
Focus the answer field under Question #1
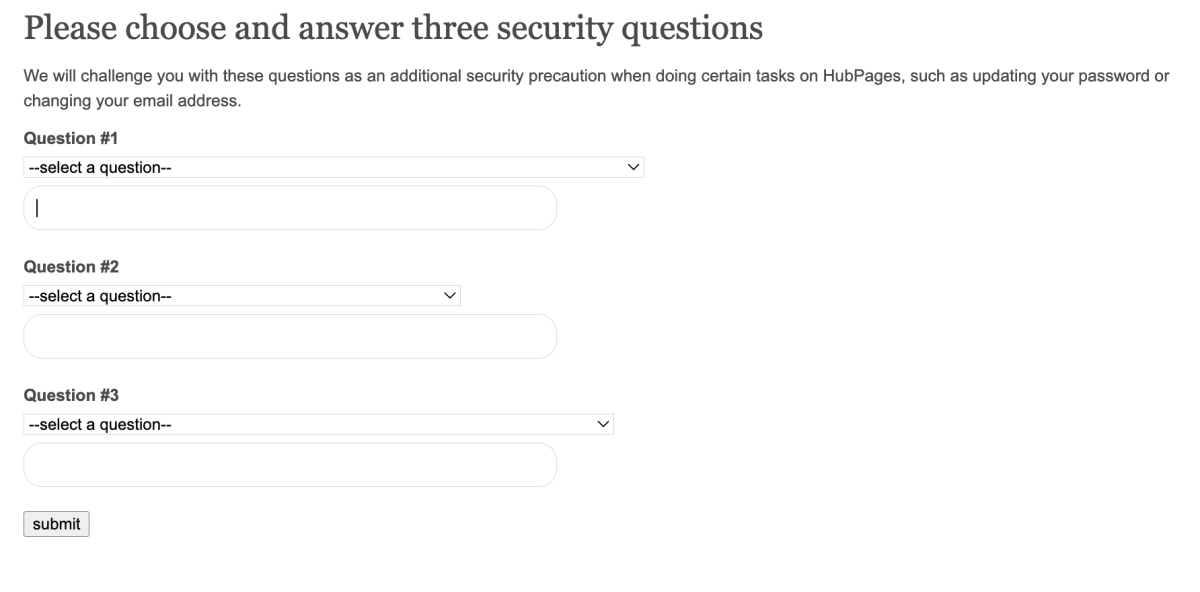[289, 208]
